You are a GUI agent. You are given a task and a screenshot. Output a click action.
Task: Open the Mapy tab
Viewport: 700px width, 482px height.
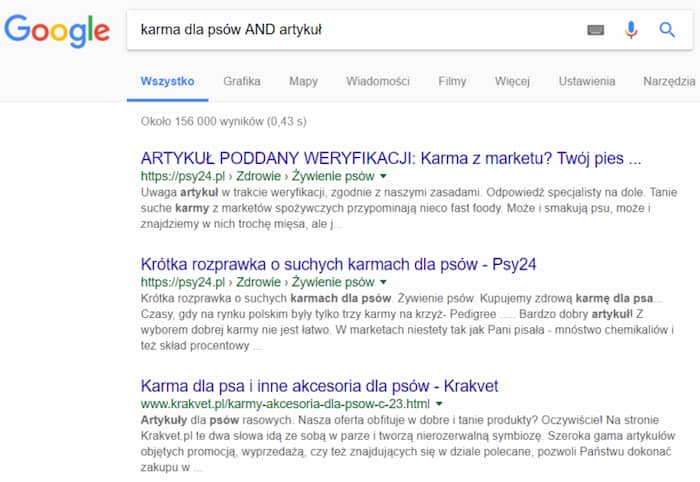click(x=303, y=81)
